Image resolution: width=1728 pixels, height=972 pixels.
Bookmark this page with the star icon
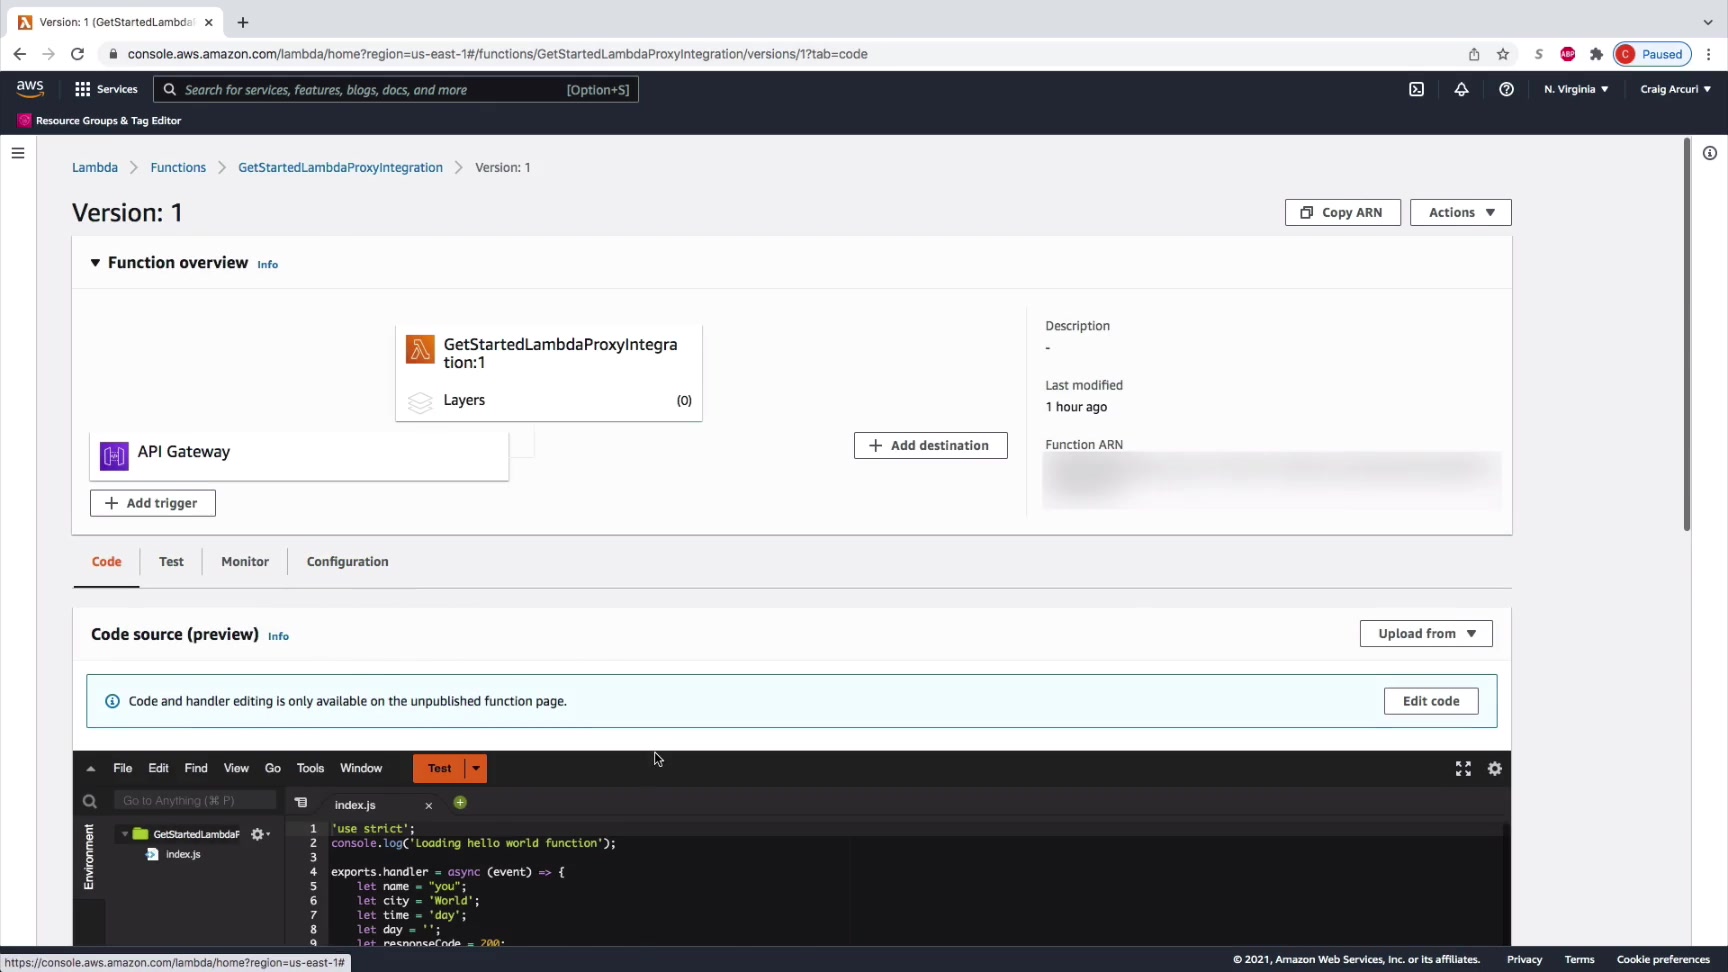click(x=1503, y=54)
